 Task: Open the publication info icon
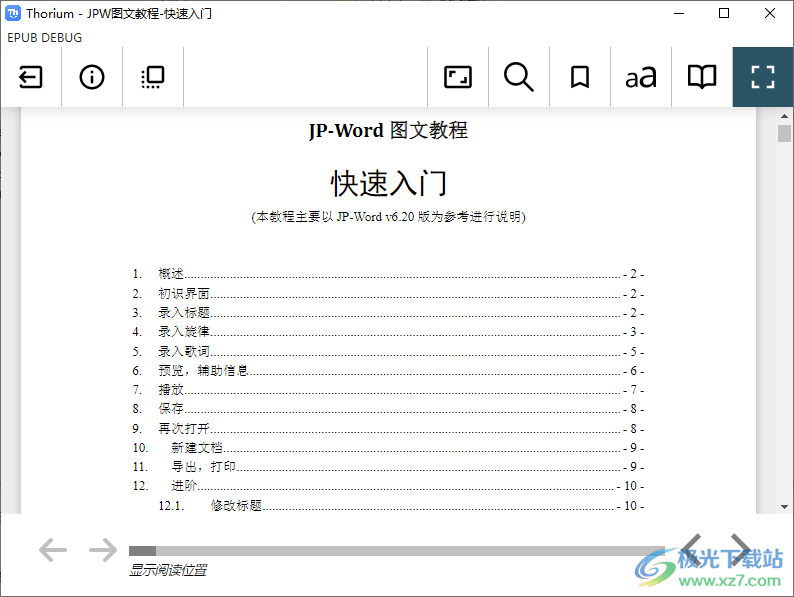tap(92, 77)
